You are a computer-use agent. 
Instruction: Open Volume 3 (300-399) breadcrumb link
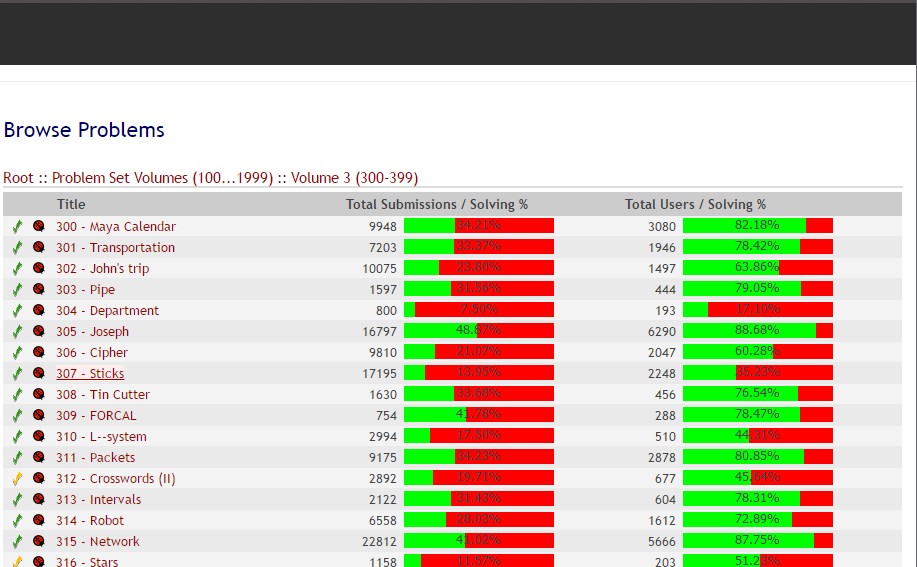354,178
